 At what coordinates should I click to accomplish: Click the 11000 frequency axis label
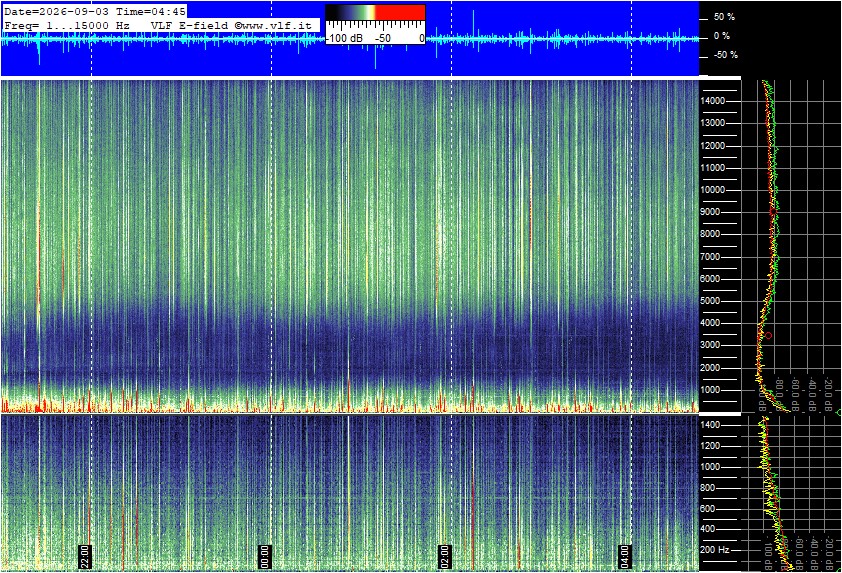coord(713,168)
